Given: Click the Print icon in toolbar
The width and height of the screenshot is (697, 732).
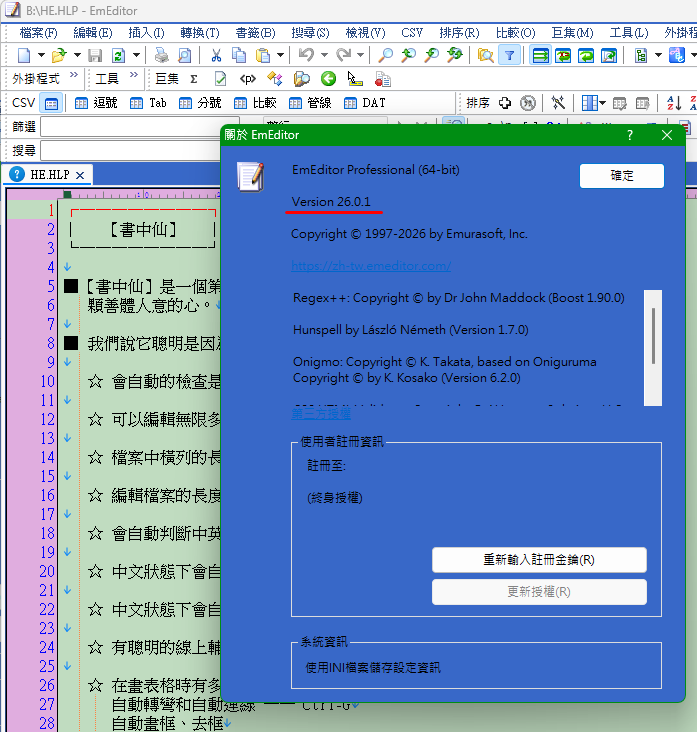Looking at the screenshot, I should pyautogui.click(x=162, y=56).
